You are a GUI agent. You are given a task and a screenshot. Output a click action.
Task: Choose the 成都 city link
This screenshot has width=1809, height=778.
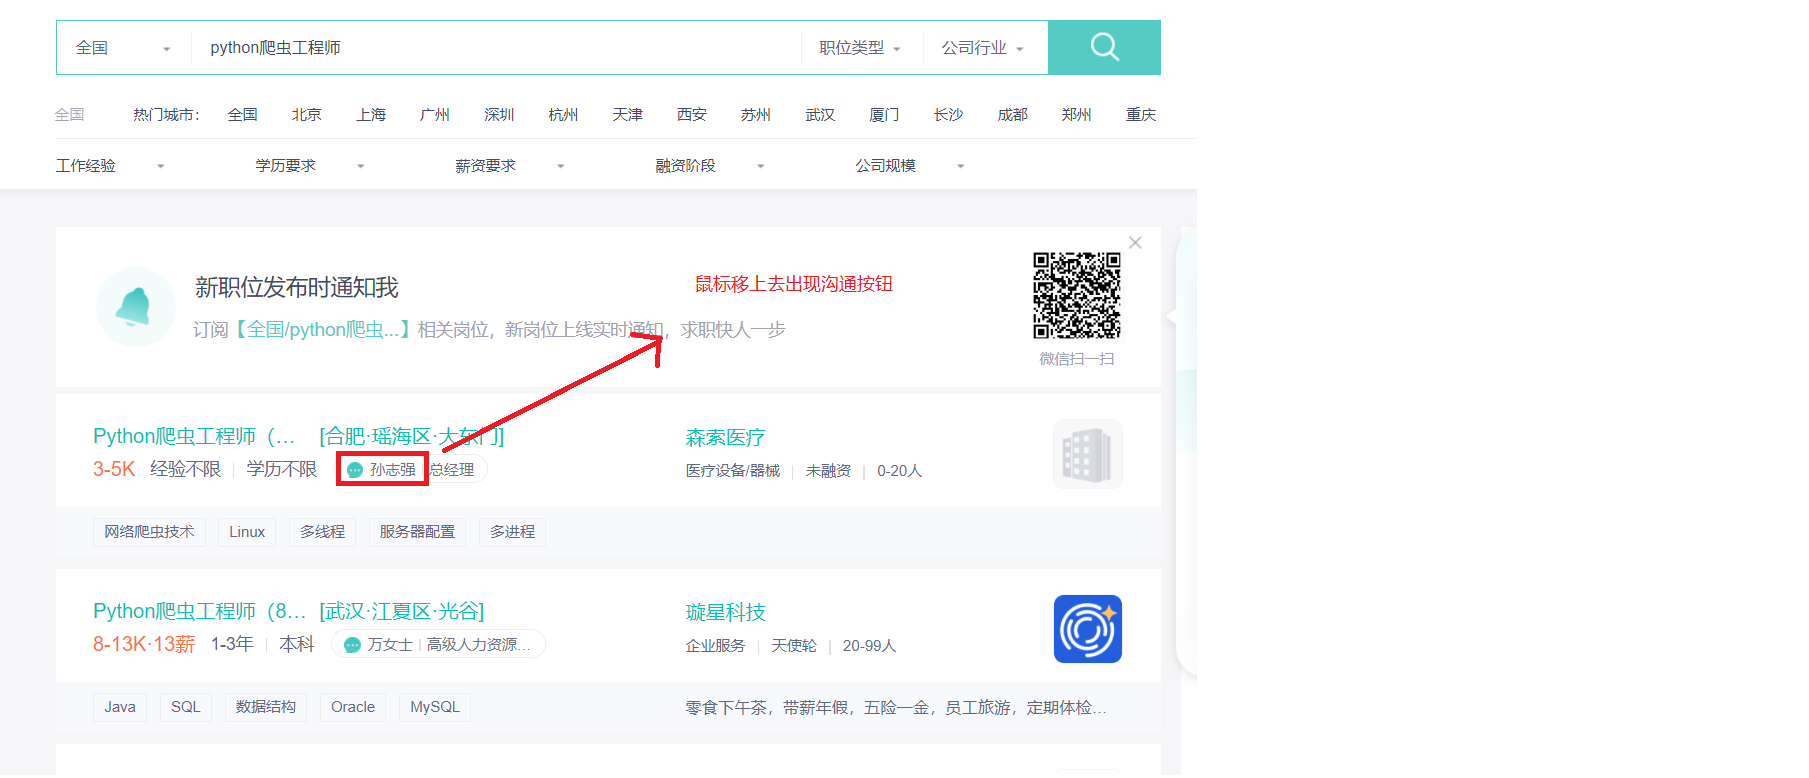click(1013, 115)
